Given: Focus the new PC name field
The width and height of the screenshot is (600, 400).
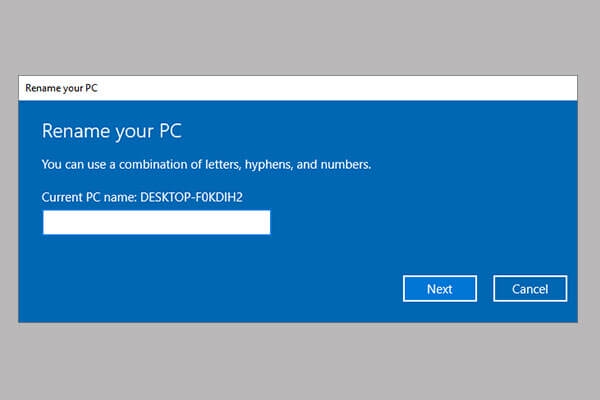Looking at the screenshot, I should point(157,222).
